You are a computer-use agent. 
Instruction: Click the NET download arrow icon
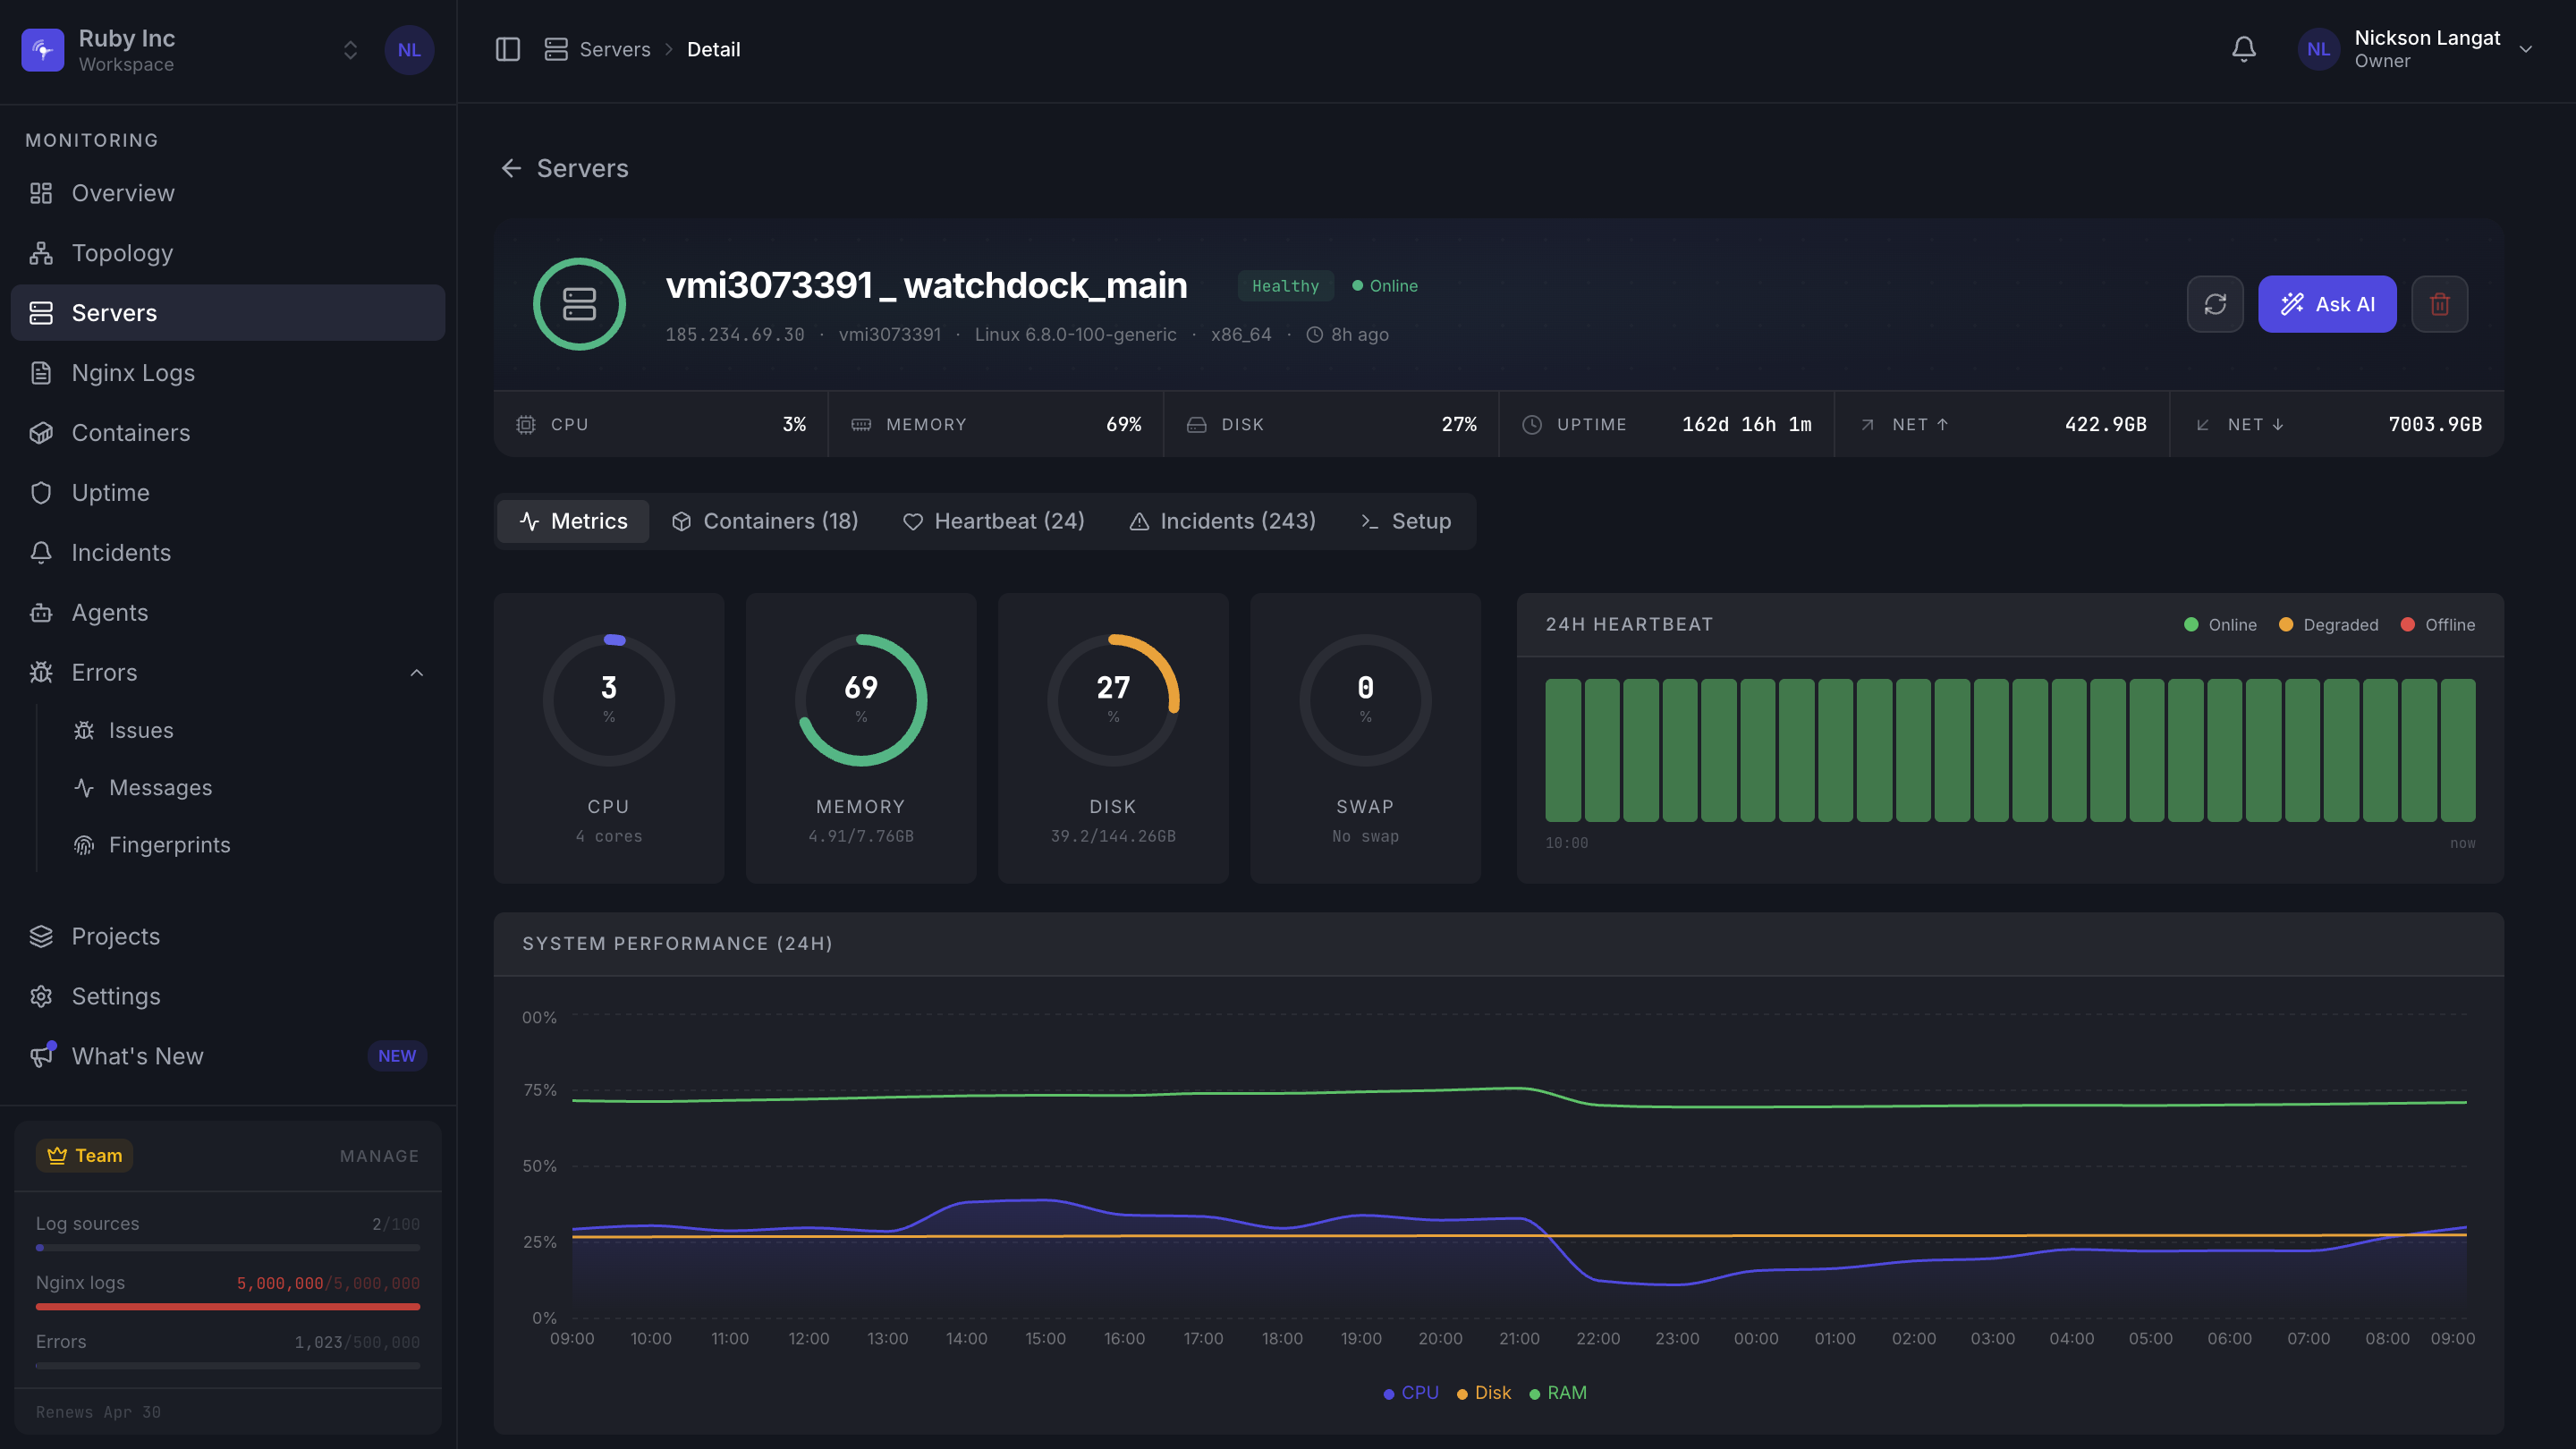(x=2202, y=425)
